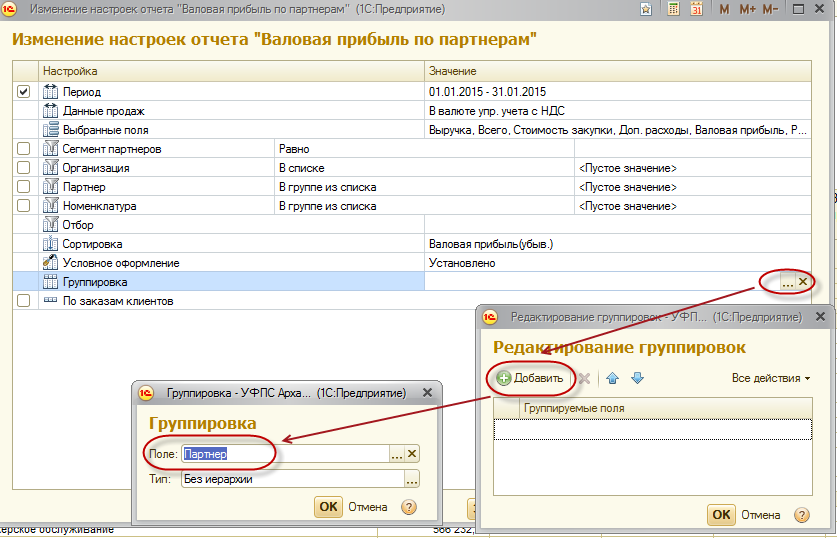Click the period value 01.01.2015 - 31.01.2015
Screen dimensions: 837x538
click(x=487, y=92)
